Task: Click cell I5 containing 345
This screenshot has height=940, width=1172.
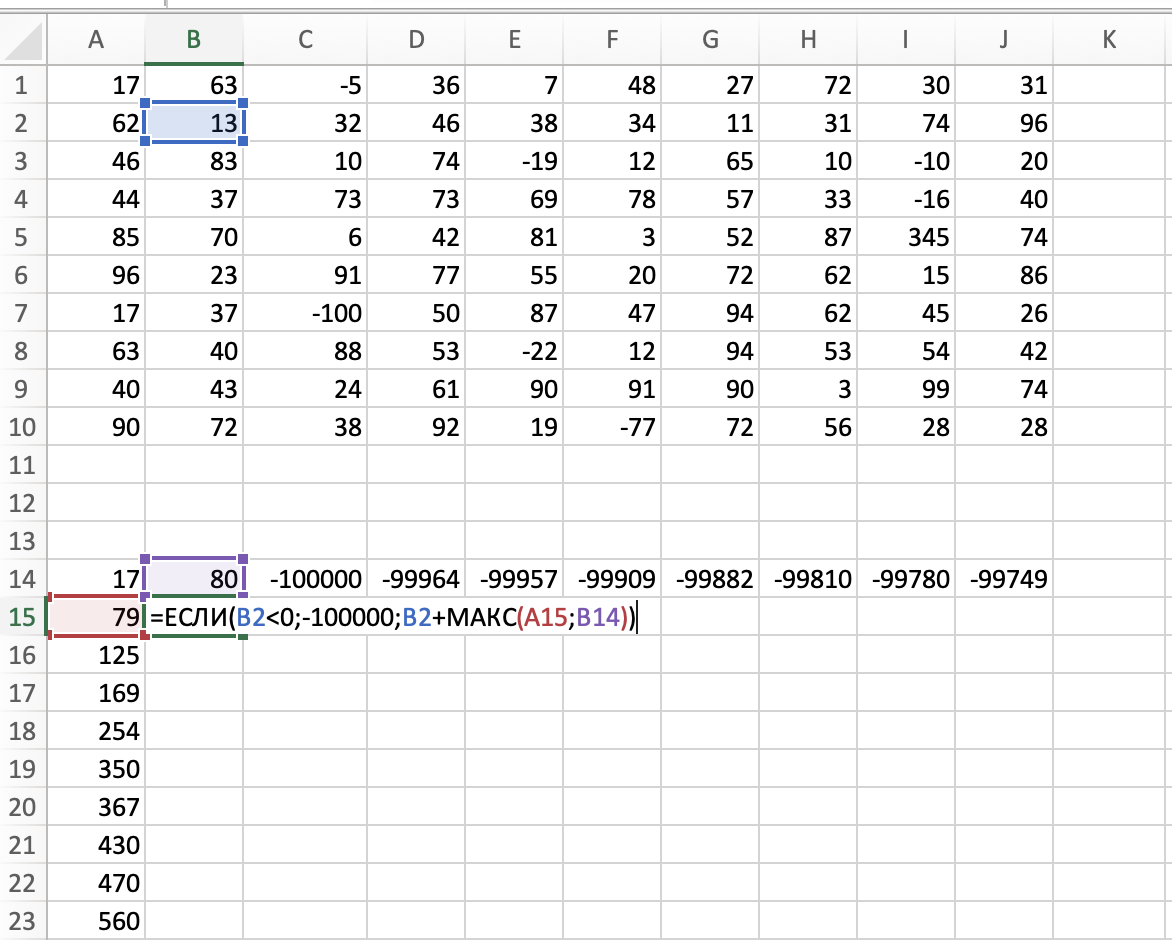Action: pos(907,238)
